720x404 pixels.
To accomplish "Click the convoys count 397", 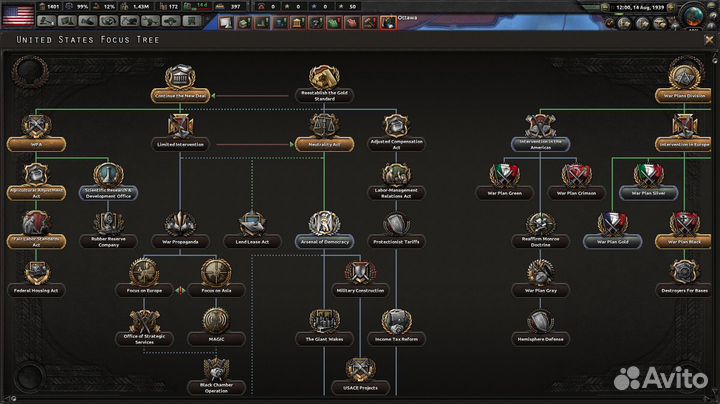I will point(235,7).
